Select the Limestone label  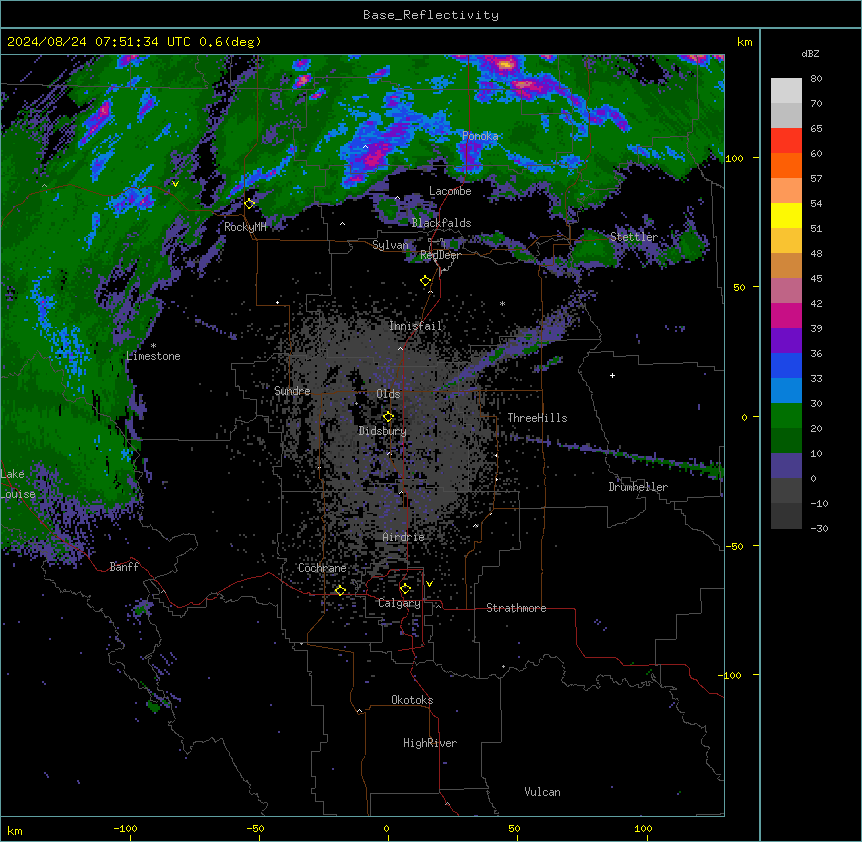[153, 356]
